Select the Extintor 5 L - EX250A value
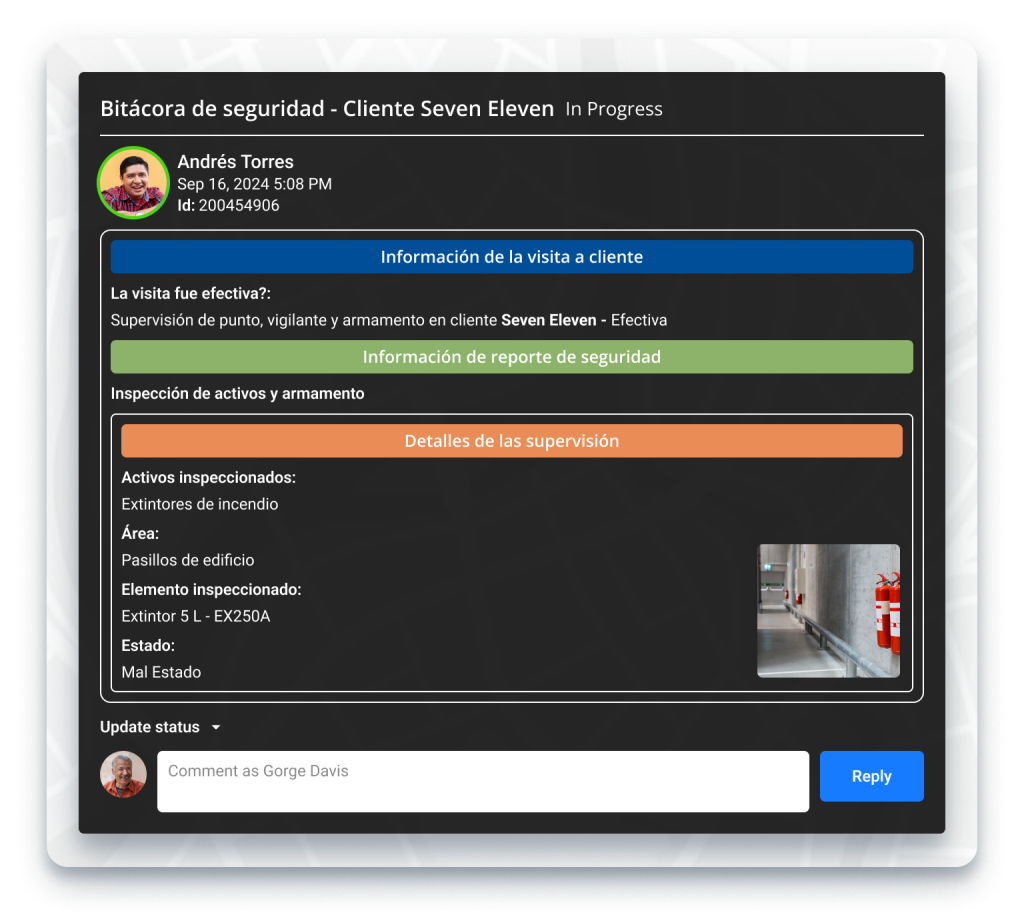This screenshot has width=1024, height=923. pos(195,617)
